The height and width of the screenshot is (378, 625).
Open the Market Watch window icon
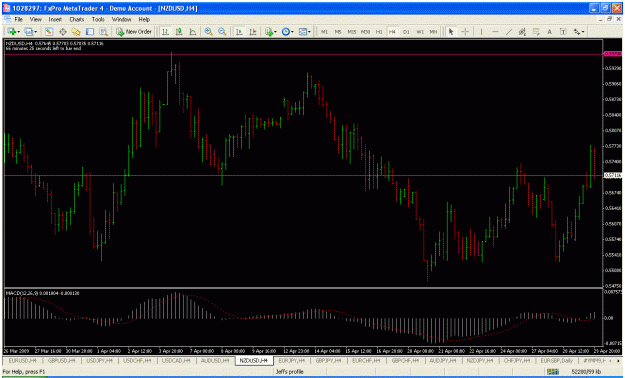pyautogui.click(x=49, y=32)
